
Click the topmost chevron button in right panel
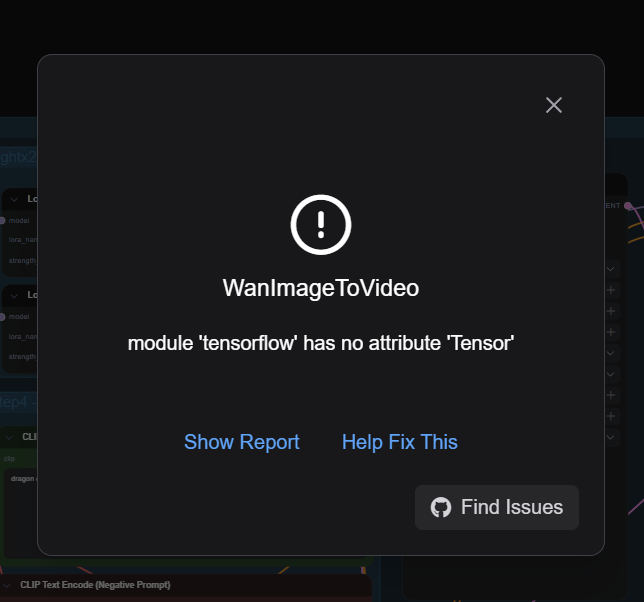pyautogui.click(x=611, y=269)
